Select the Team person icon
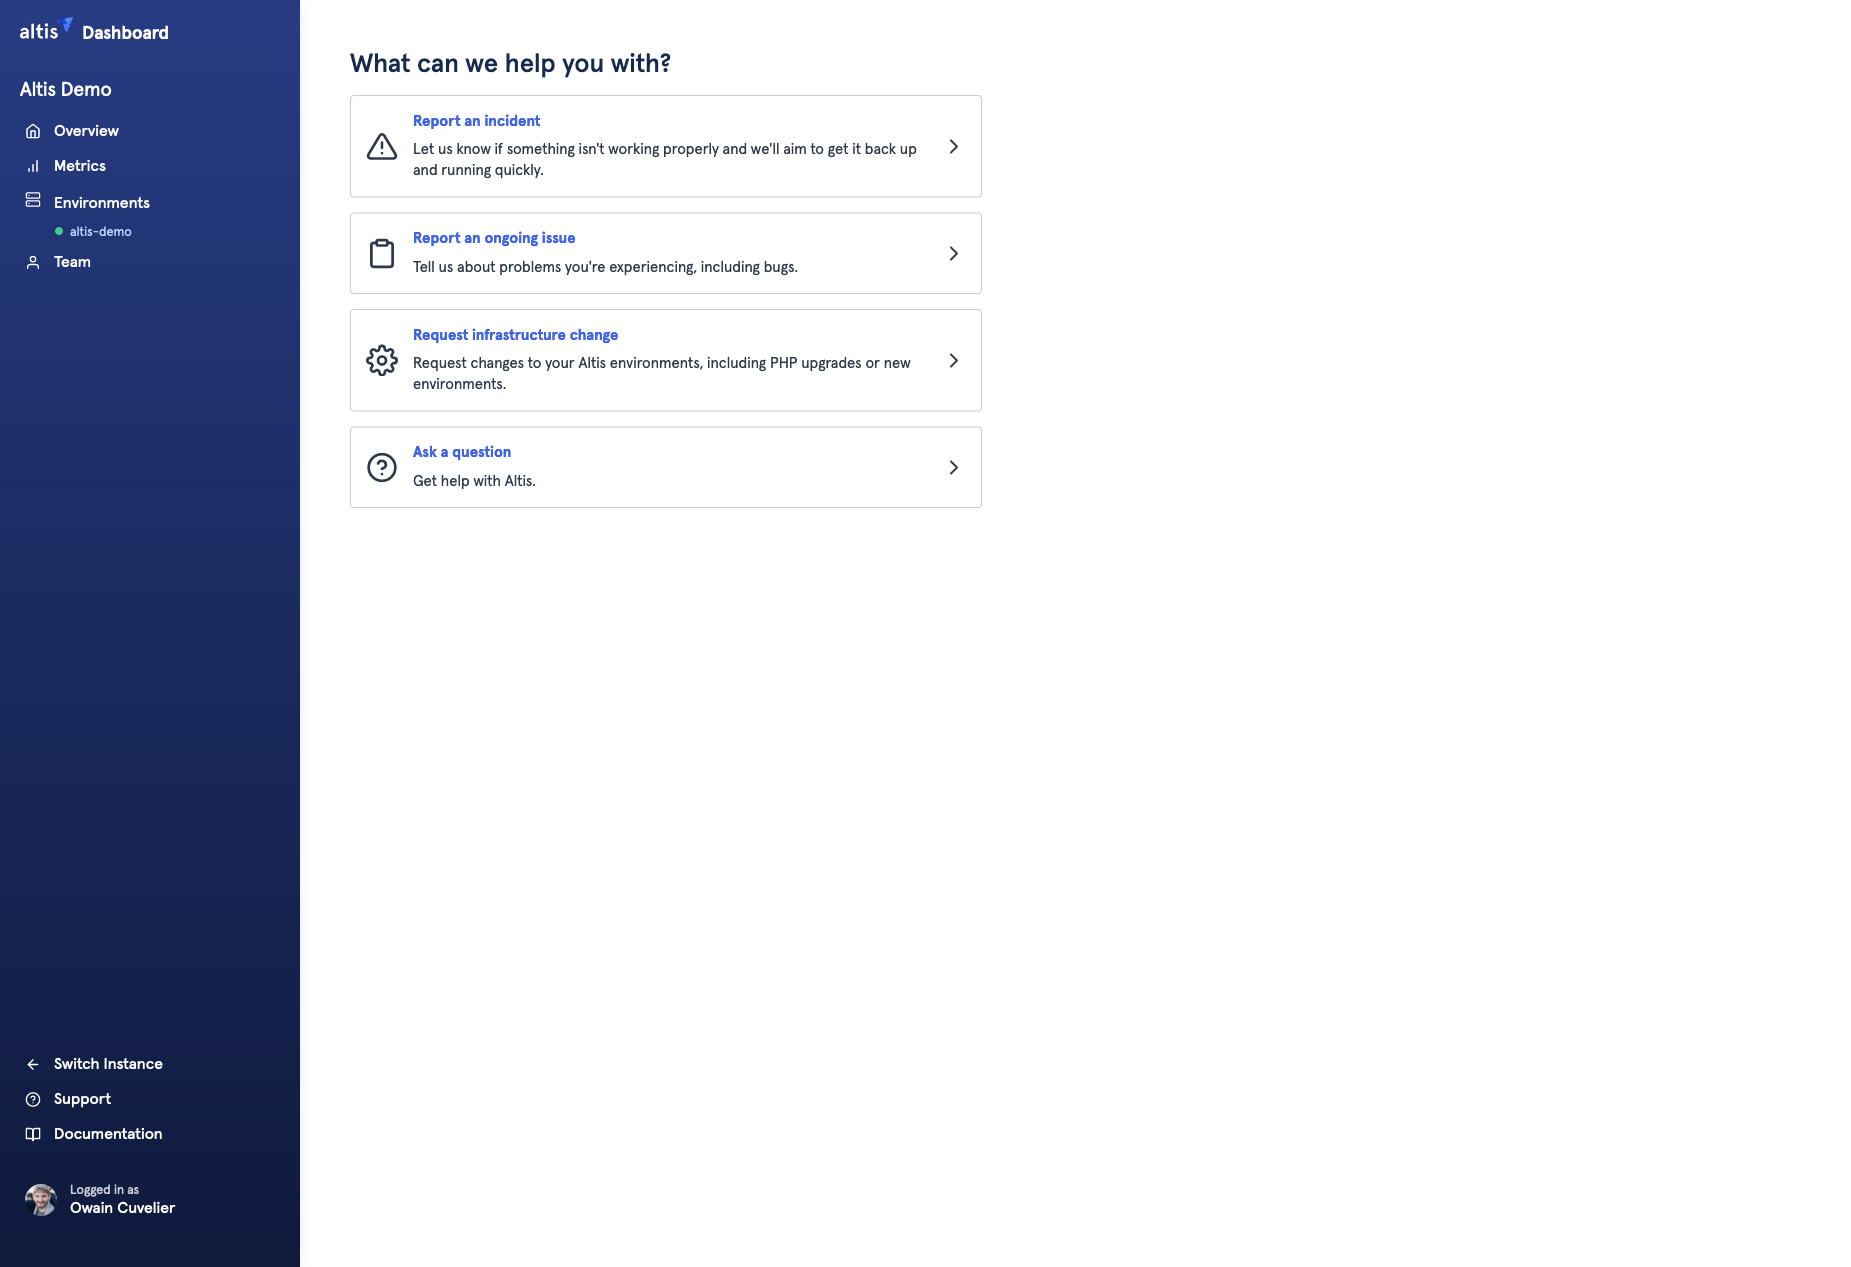This screenshot has width=1851, height=1267. click(x=31, y=262)
